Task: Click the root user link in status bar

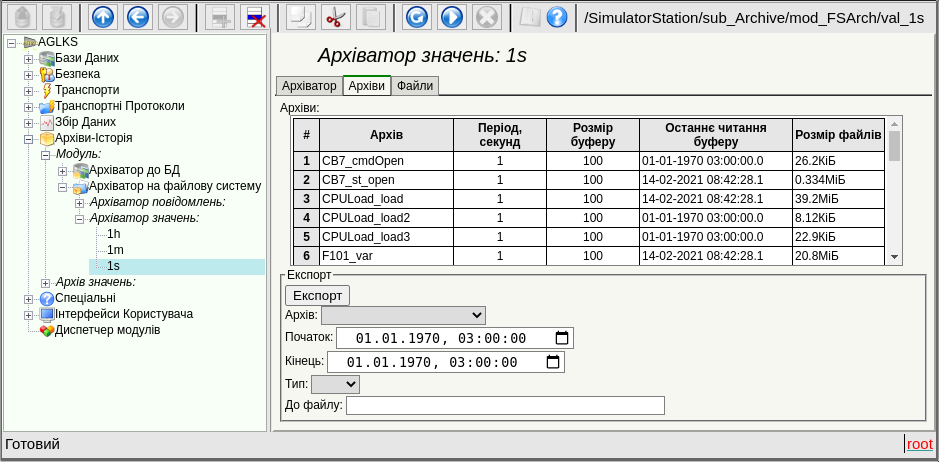Action: 919,444
